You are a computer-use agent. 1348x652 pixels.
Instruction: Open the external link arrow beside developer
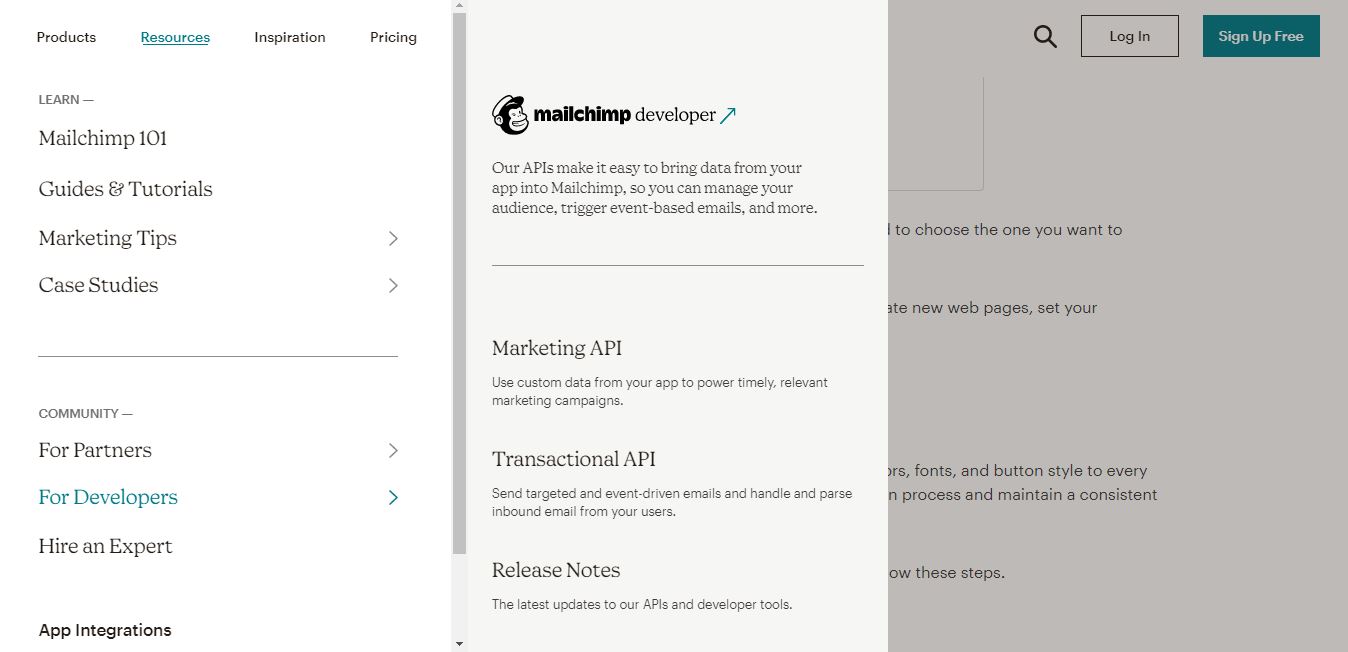[x=728, y=115]
